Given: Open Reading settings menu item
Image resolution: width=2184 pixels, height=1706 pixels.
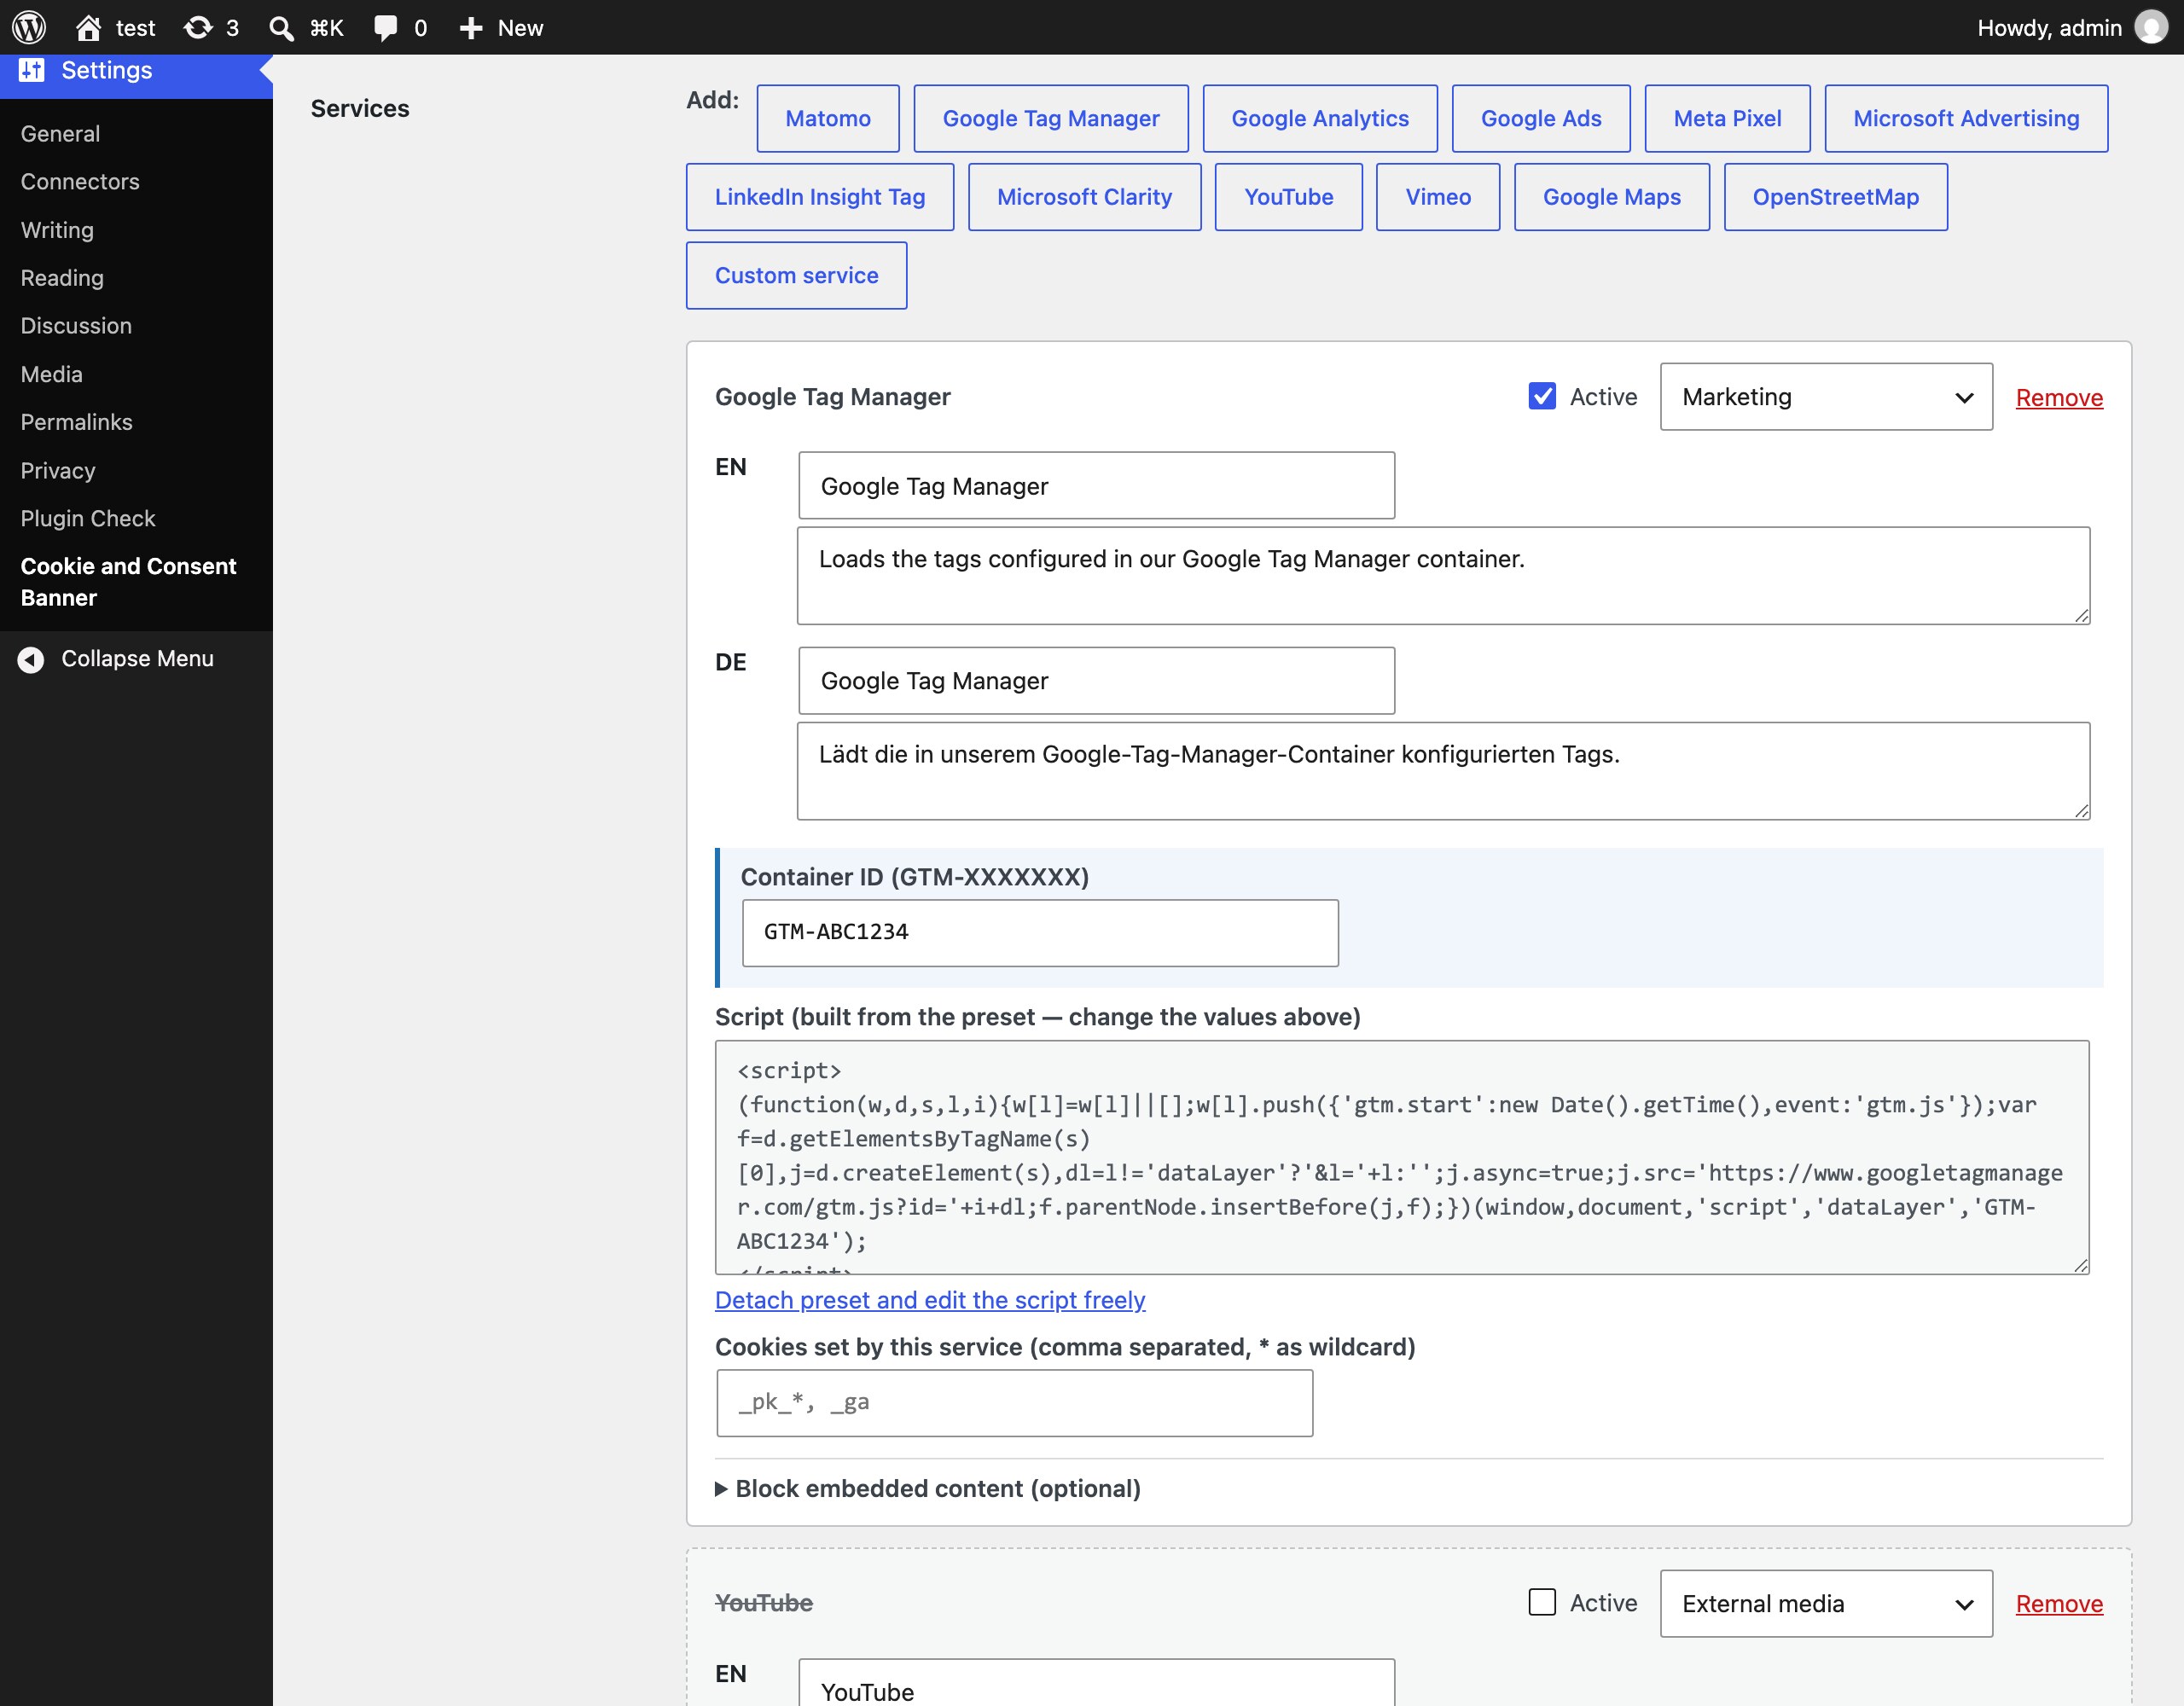Looking at the screenshot, I should click(x=62, y=278).
